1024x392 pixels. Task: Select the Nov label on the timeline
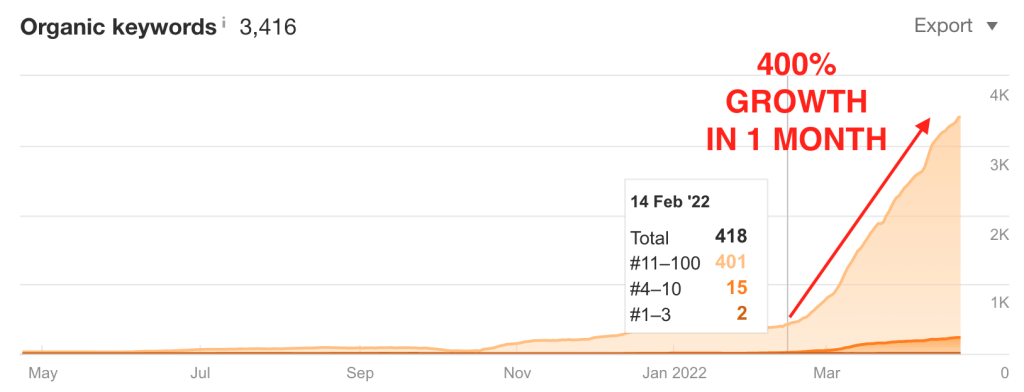[519, 373]
